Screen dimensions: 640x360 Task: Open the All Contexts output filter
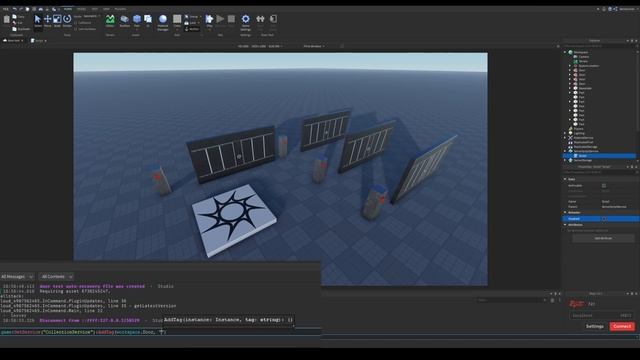coord(56,277)
